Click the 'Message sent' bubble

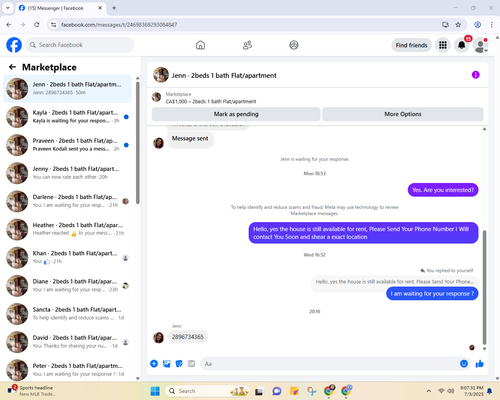tap(190, 139)
